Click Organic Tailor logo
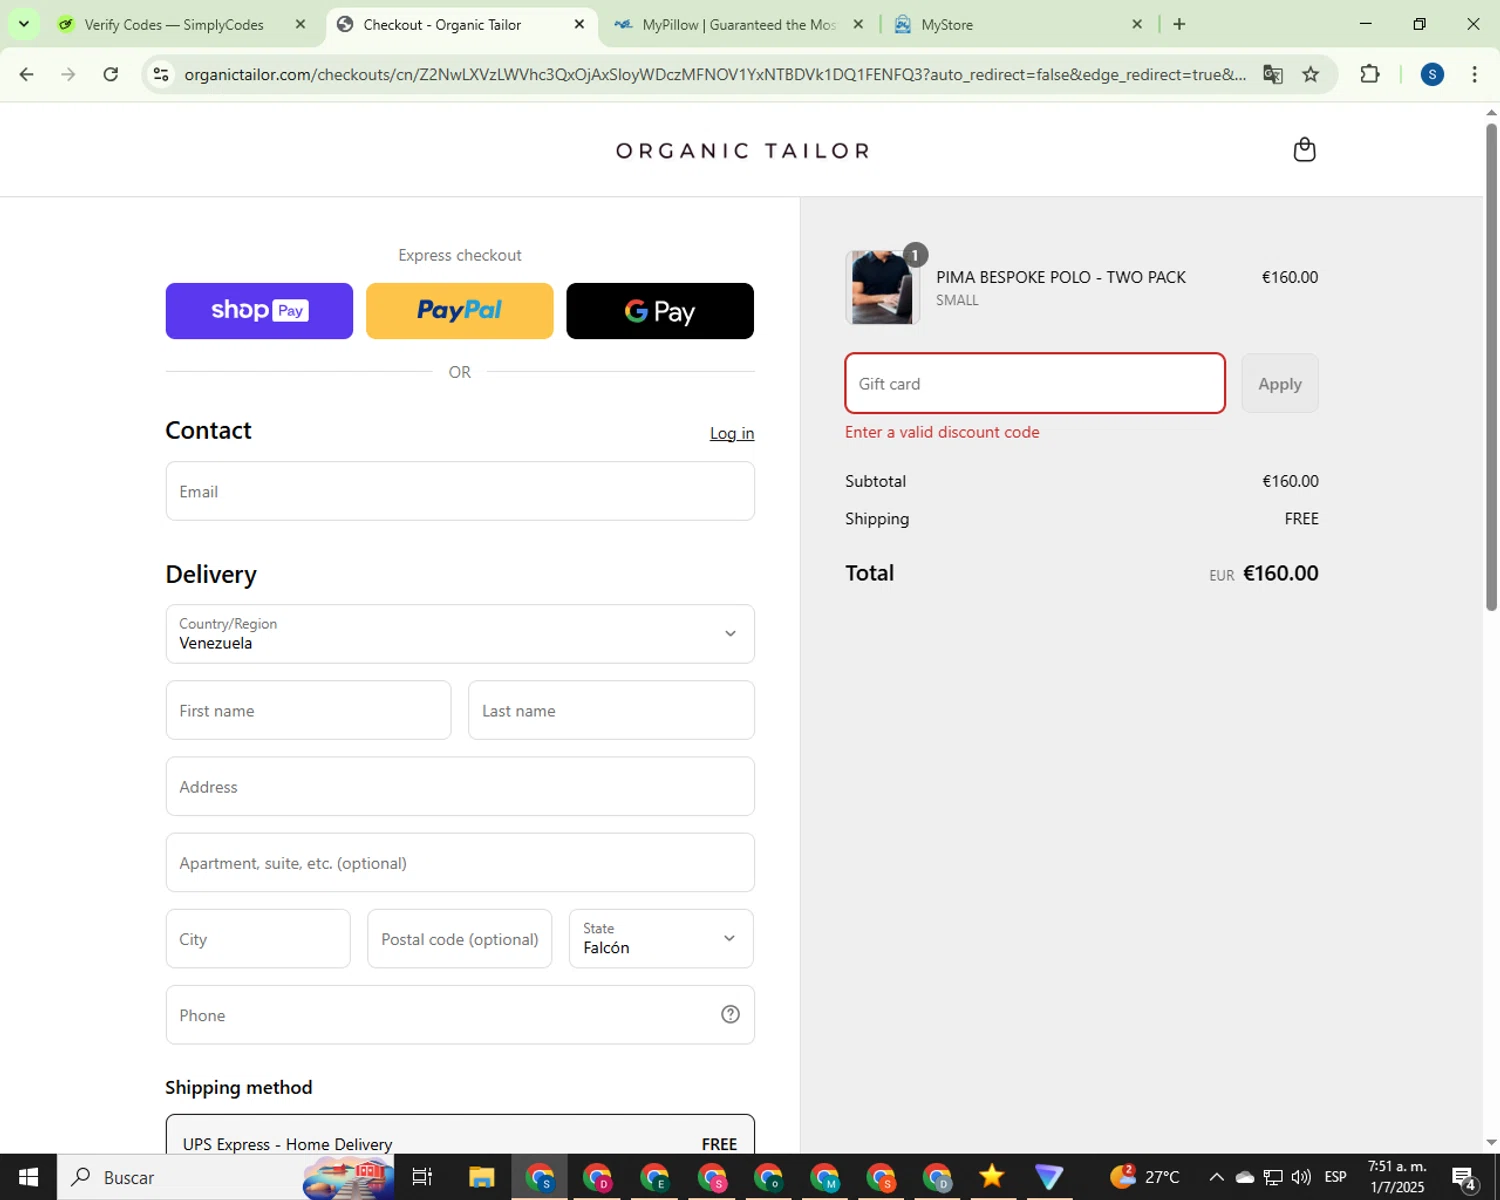Screen dimensions: 1500x1200 tap(743, 151)
